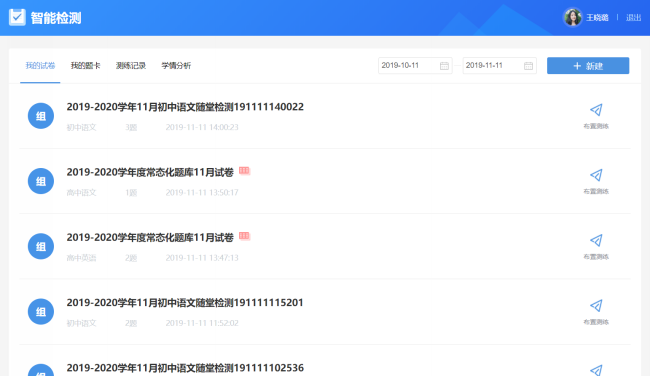Open the 高中英语 常态化题库11月试卷 title

[x=150, y=238]
